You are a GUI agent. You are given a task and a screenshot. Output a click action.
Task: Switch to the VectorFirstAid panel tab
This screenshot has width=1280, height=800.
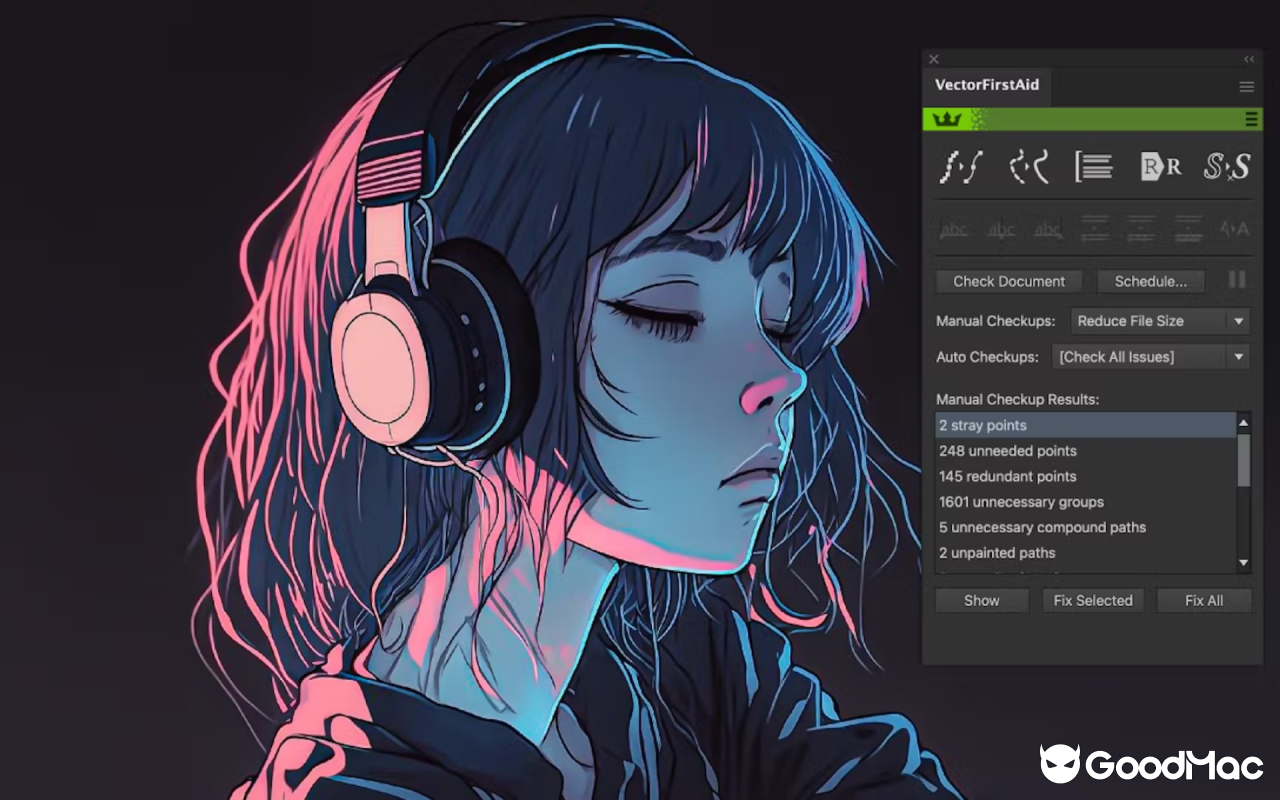[987, 86]
